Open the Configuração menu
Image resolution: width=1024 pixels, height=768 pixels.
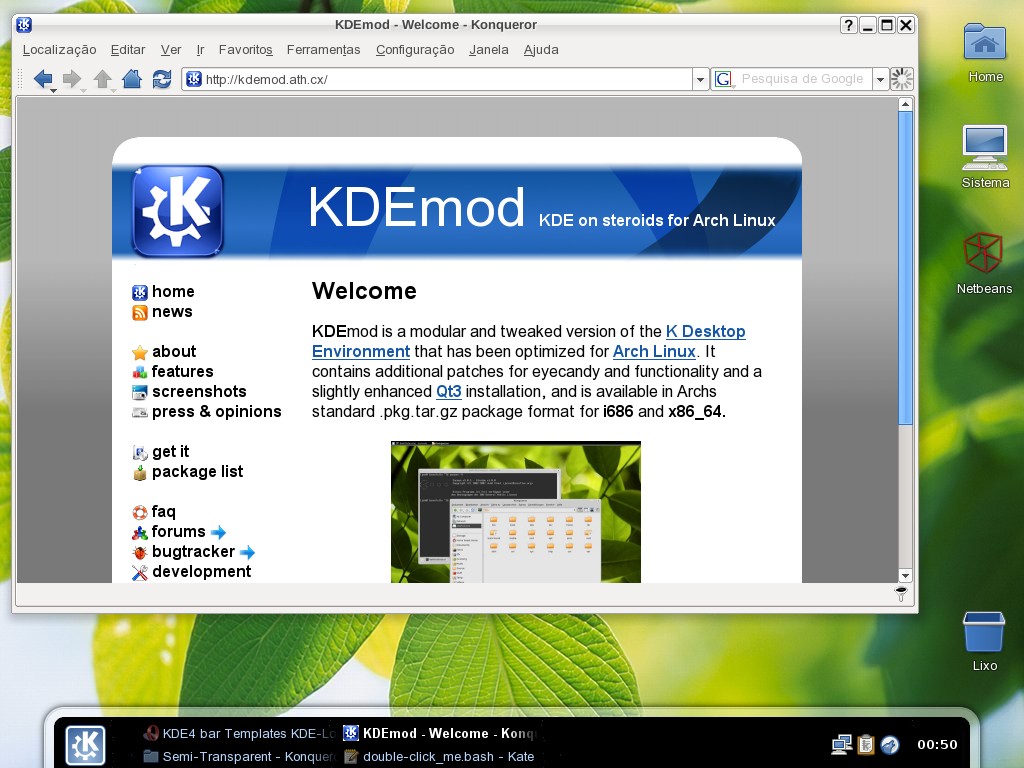[x=415, y=50]
